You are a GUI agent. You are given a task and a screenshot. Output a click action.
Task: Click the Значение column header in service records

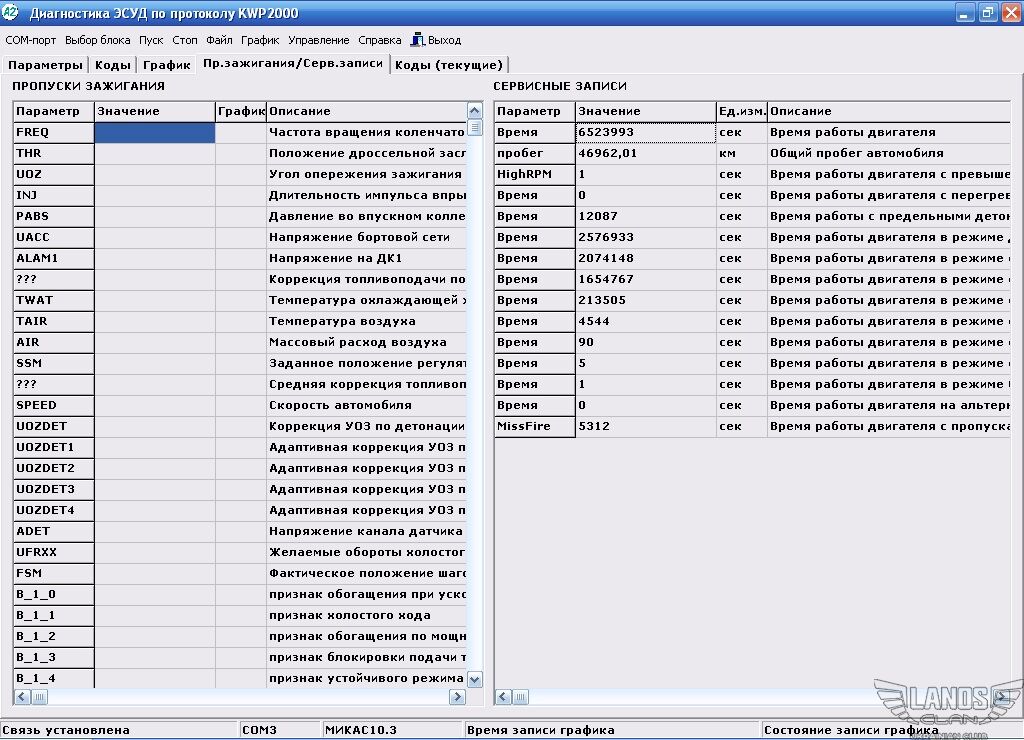(x=645, y=111)
